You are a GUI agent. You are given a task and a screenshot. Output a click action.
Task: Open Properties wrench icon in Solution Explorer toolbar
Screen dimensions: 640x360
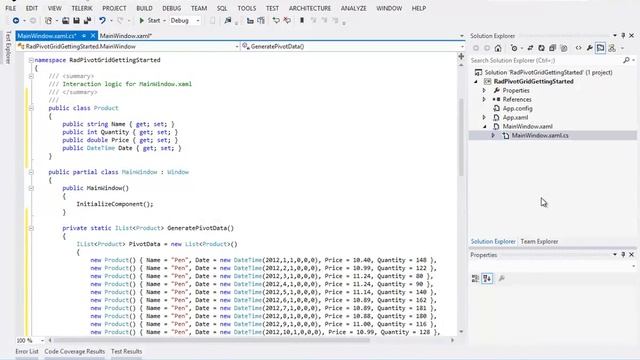tap(589, 48)
